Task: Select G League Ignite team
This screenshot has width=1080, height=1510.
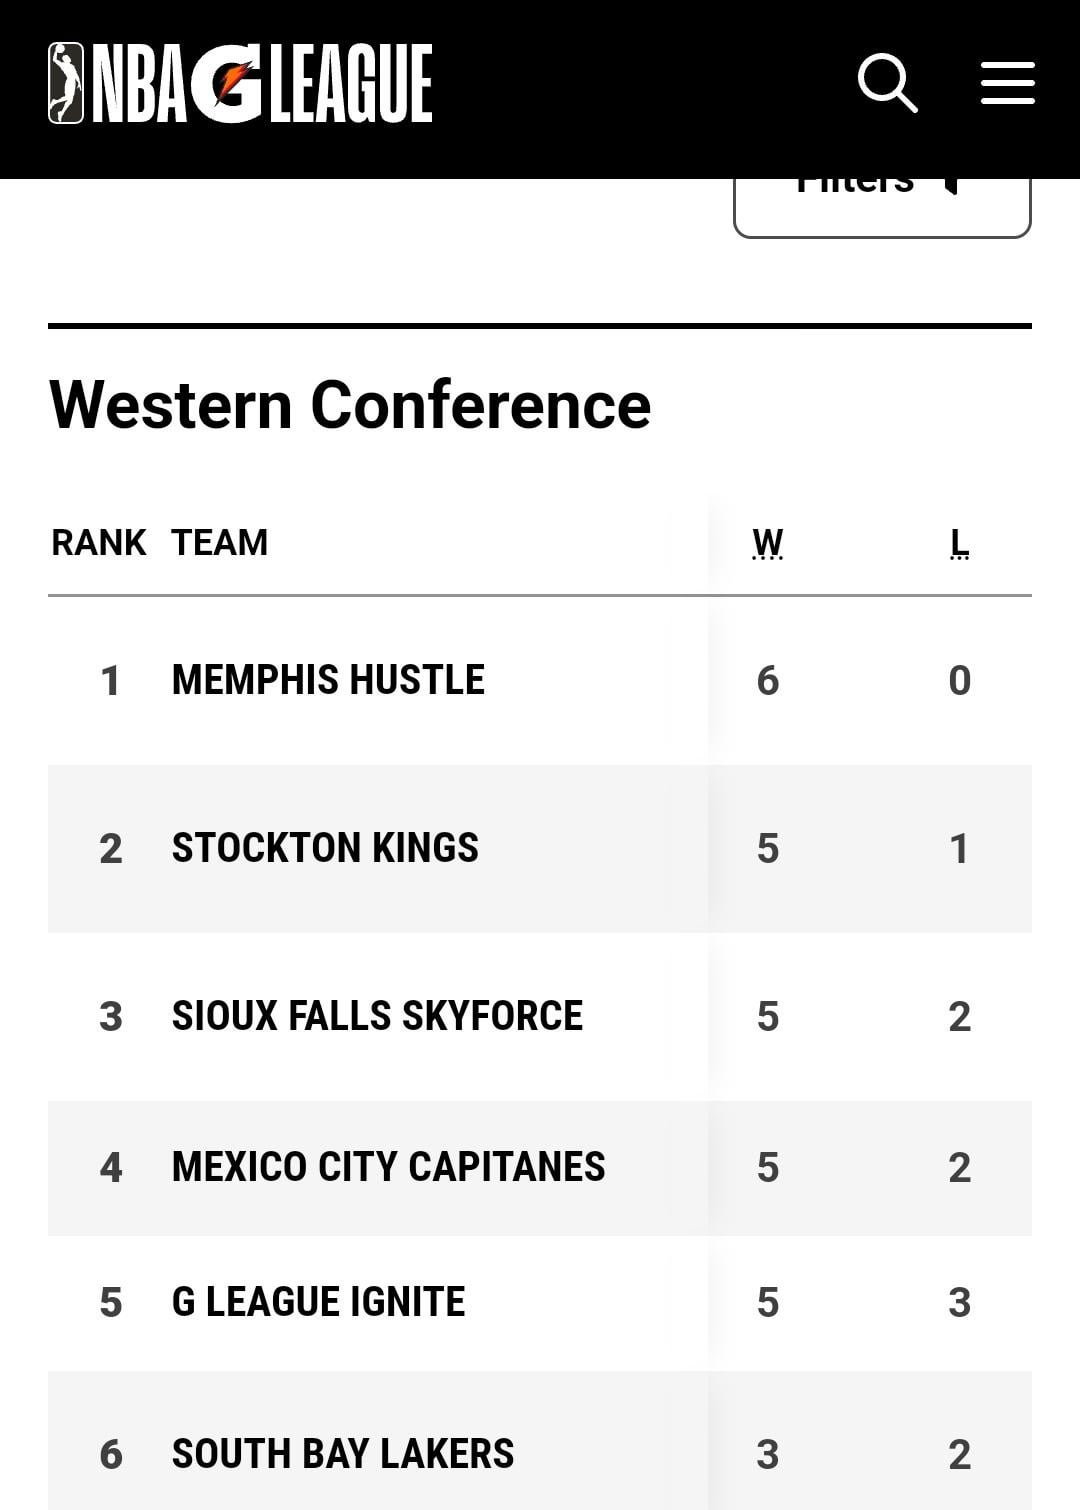Action: (x=318, y=1302)
